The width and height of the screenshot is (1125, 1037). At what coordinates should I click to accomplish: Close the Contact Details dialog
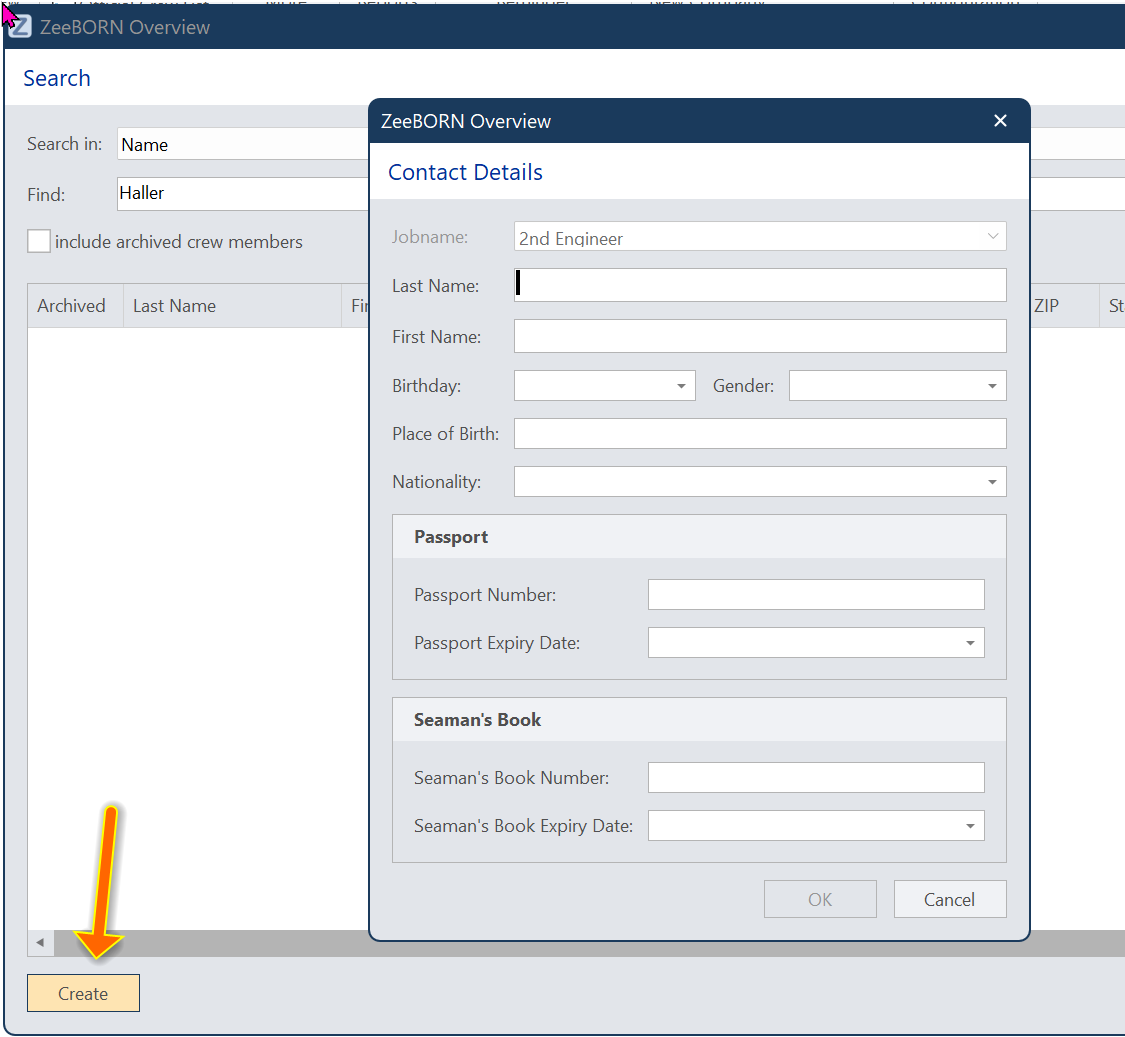(1000, 121)
